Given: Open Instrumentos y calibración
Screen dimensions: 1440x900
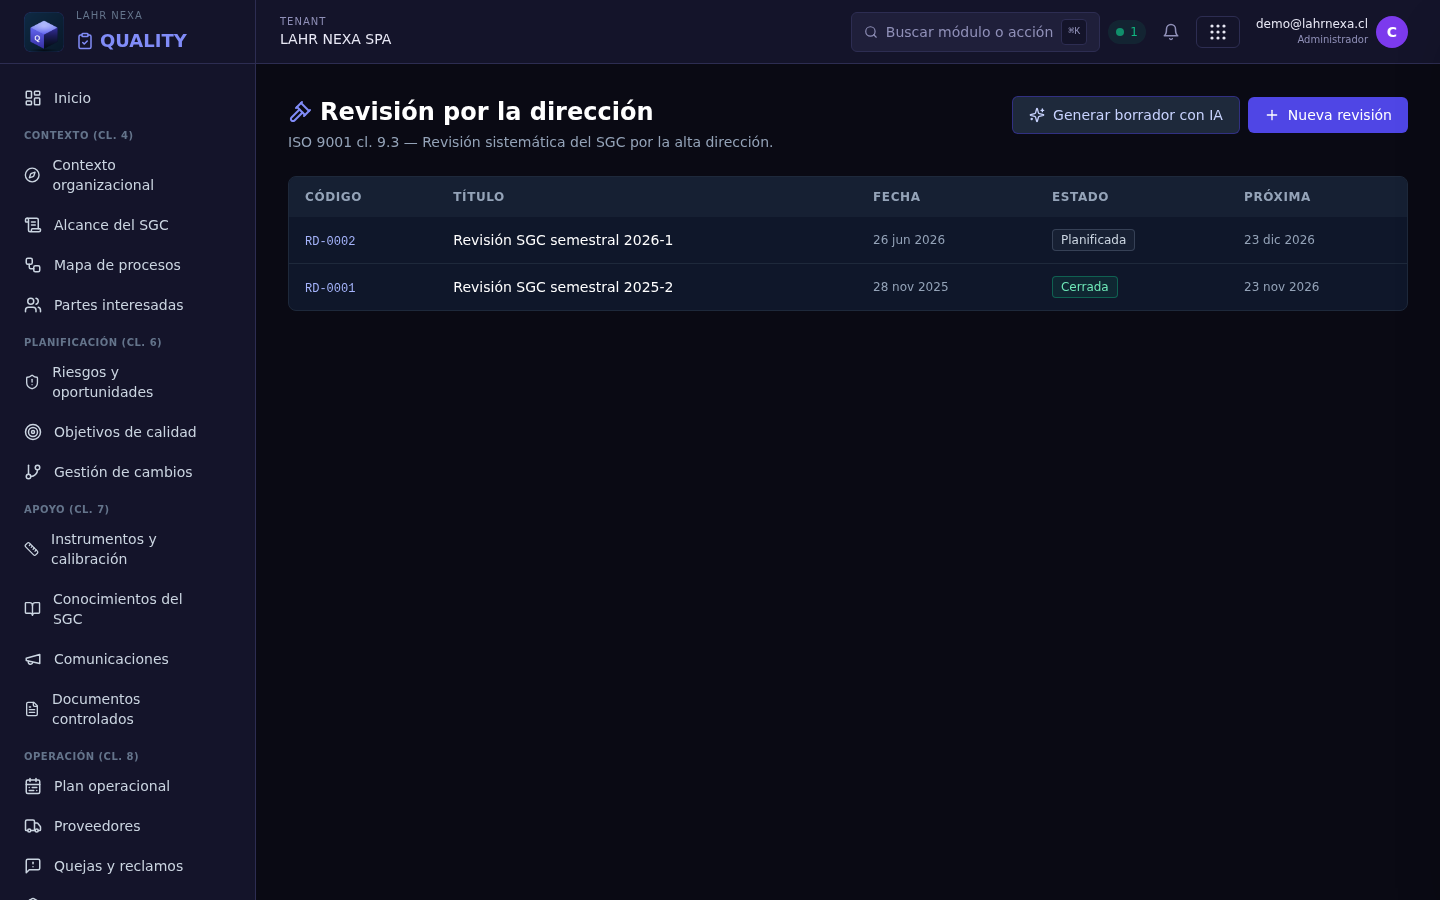Looking at the screenshot, I should [x=127, y=549].
